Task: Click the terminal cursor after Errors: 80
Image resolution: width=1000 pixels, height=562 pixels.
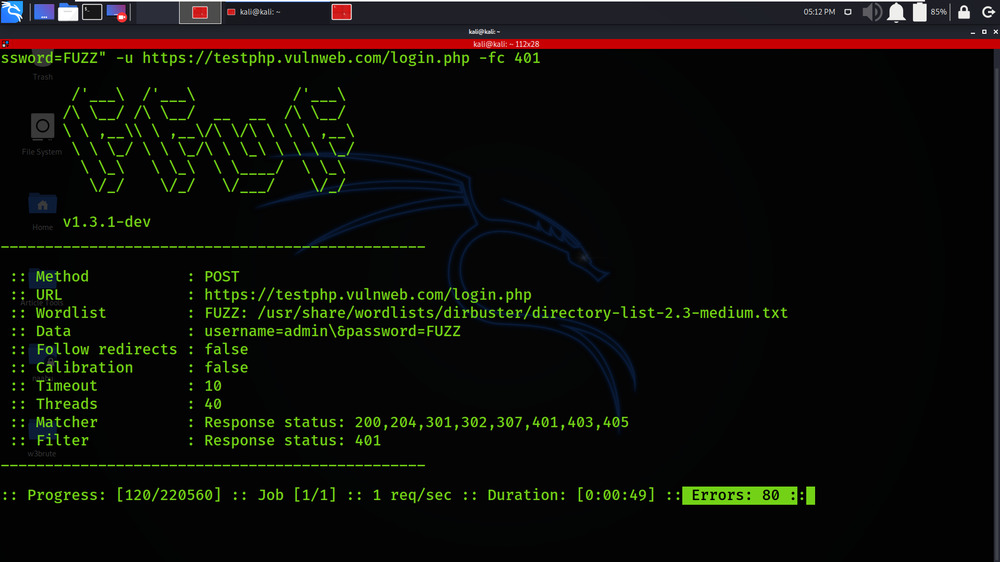Action: click(810, 495)
